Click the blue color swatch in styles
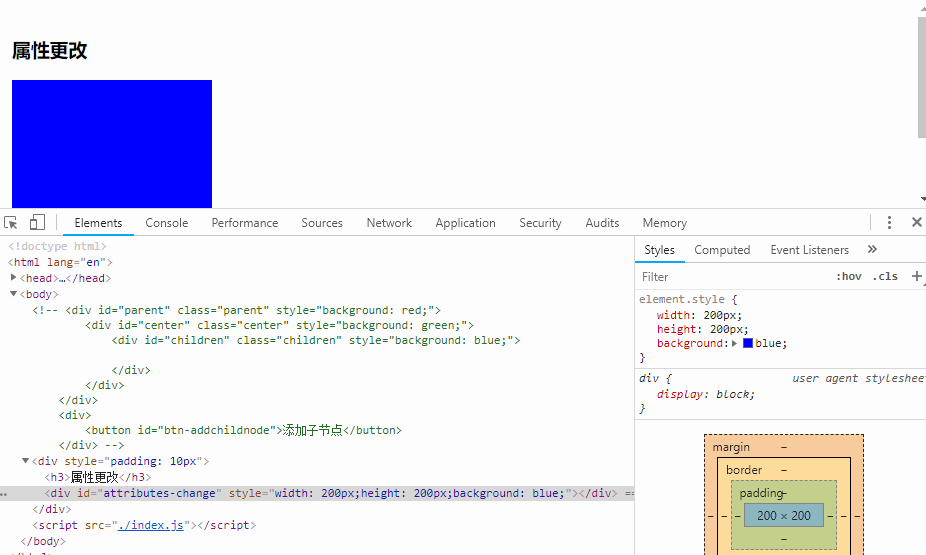 [x=747, y=343]
